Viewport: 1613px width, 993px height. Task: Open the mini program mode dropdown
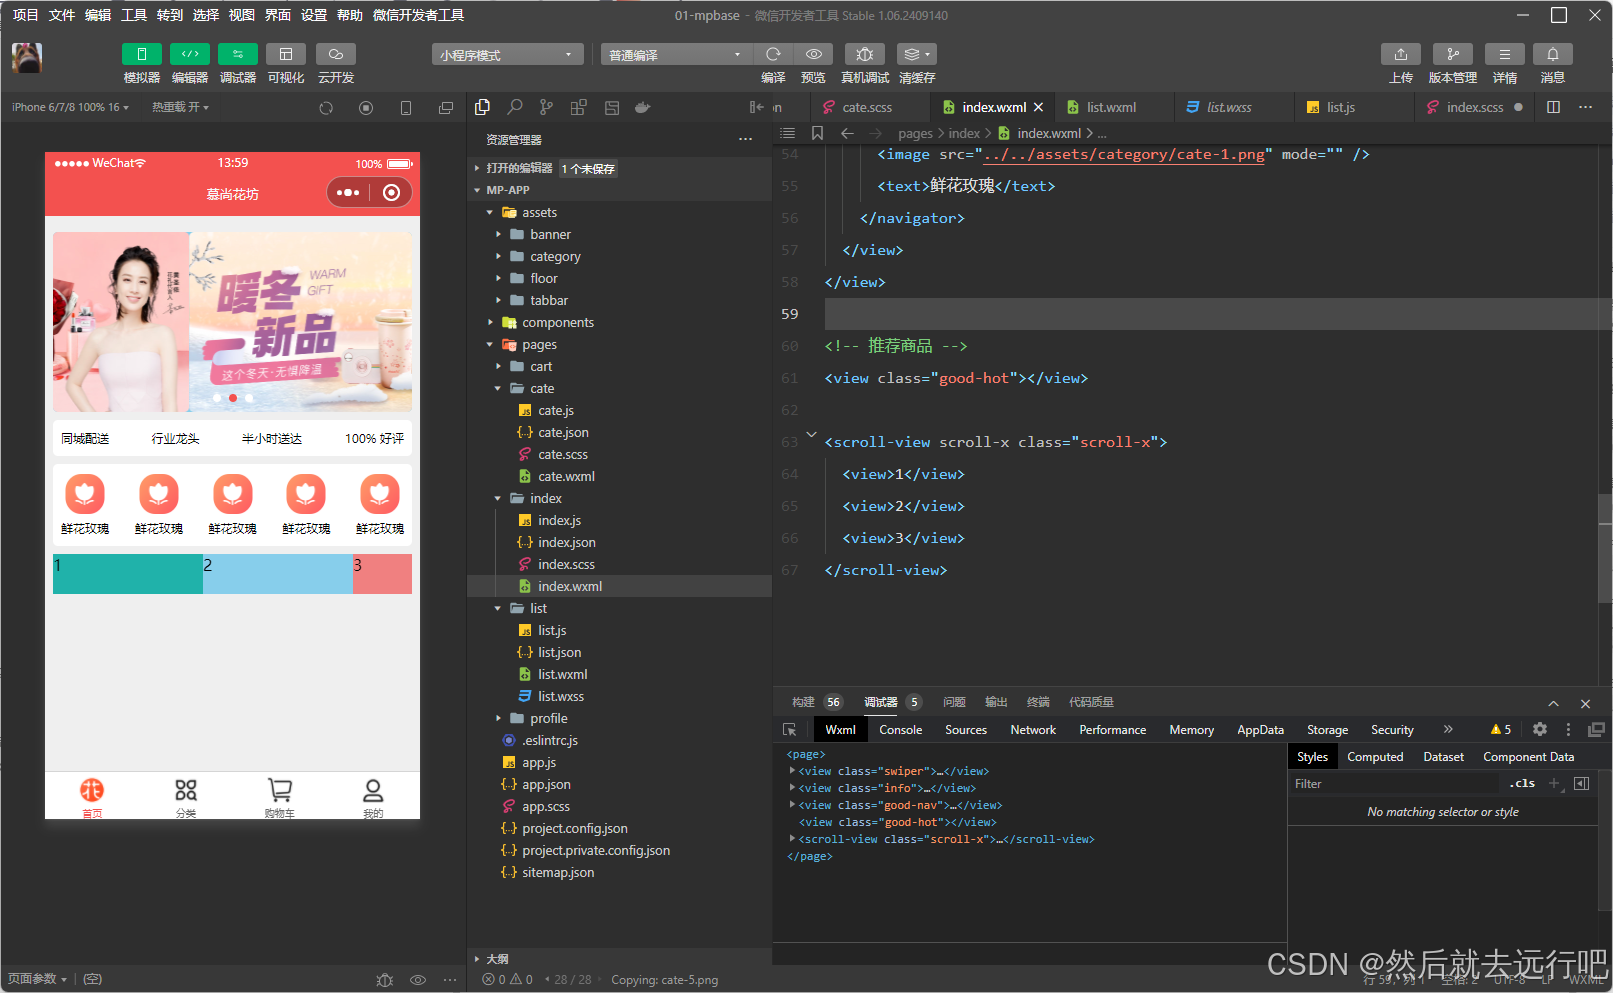click(507, 55)
